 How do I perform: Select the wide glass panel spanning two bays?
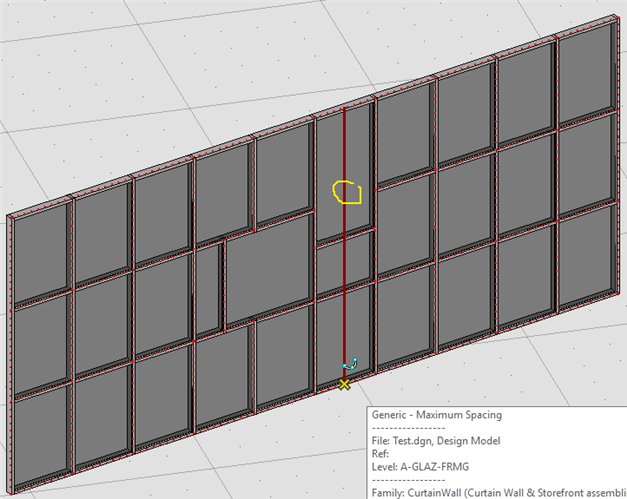(x=268, y=270)
